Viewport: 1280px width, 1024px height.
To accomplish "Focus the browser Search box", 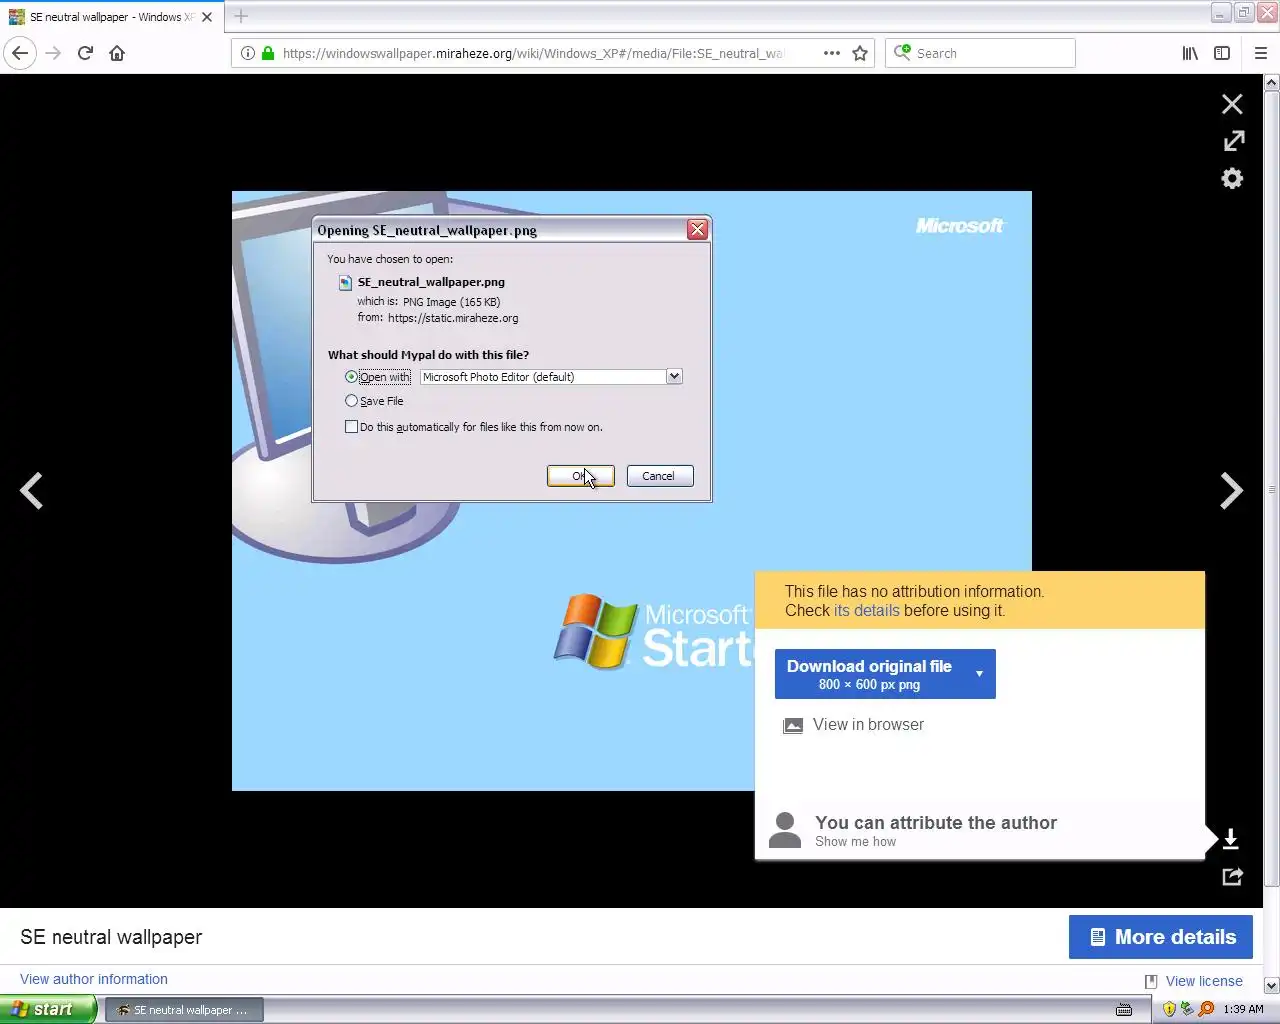I will [980, 53].
